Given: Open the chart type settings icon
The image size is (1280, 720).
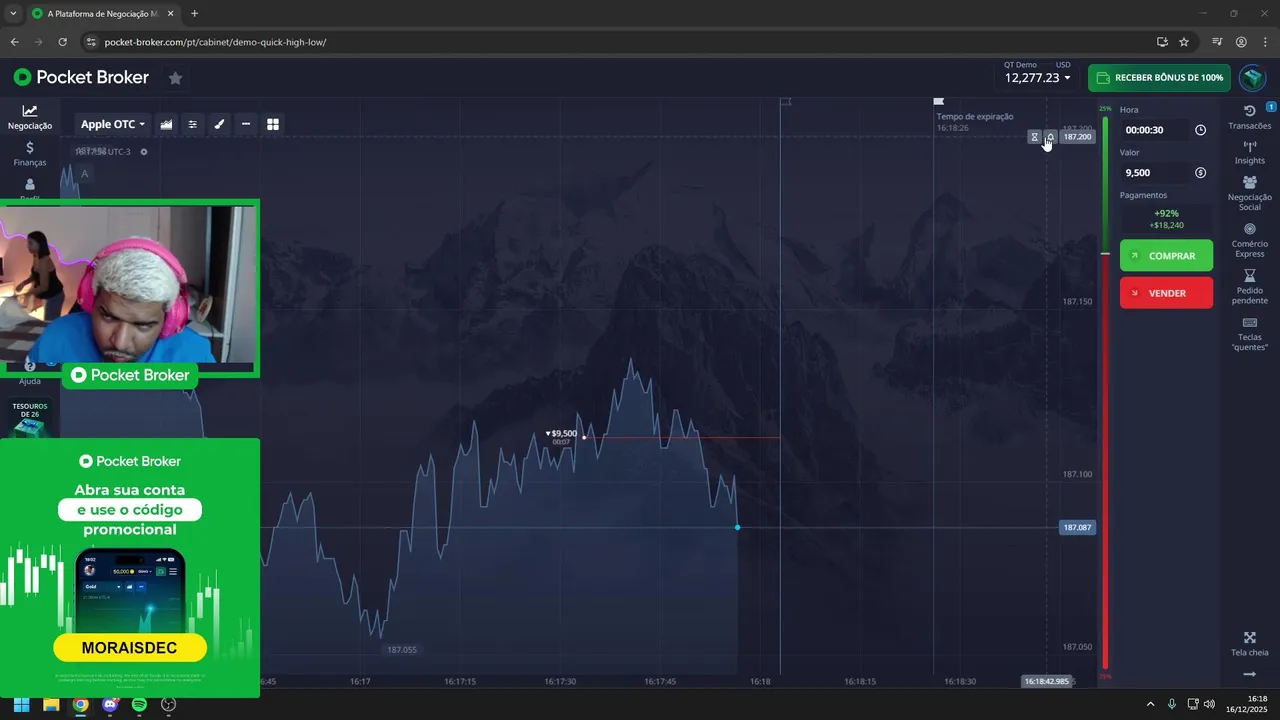Looking at the screenshot, I should tap(166, 124).
